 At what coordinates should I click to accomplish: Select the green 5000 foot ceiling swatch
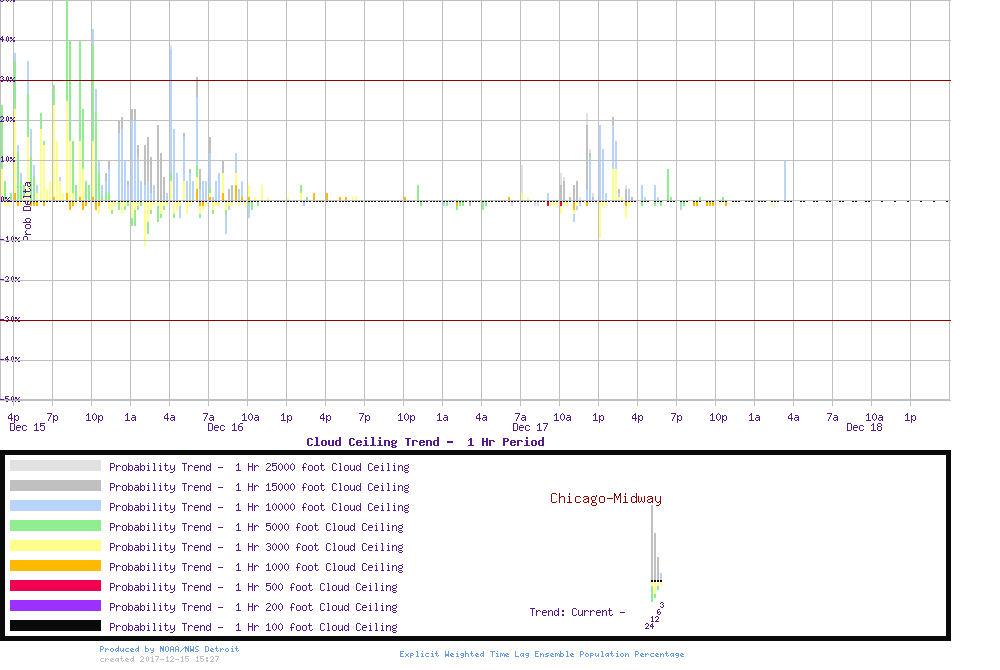55,526
